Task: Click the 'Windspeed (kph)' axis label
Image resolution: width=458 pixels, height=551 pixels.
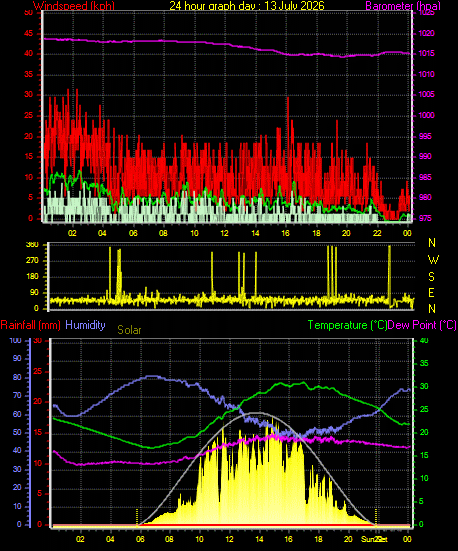Action: 74,6
